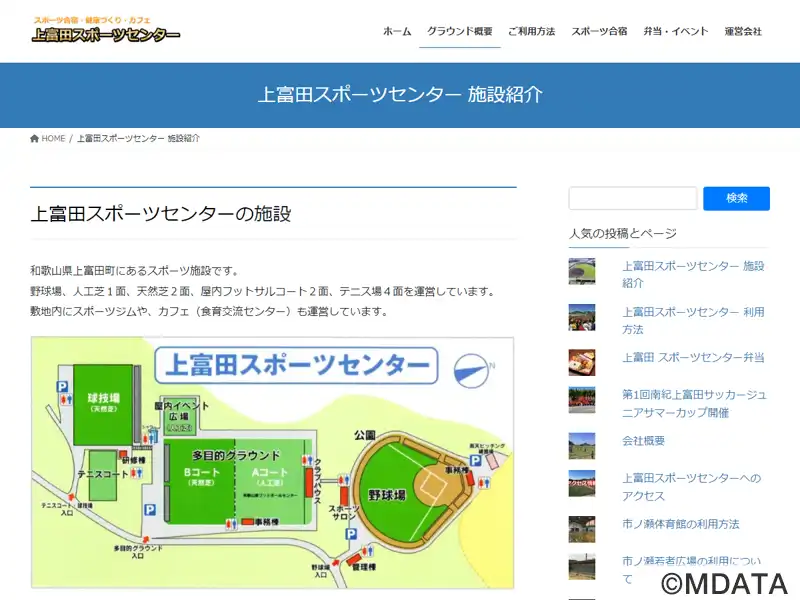This screenshot has height=600, width=800.
Task: Open the 弁当・イベント menu item
Action: (x=676, y=31)
